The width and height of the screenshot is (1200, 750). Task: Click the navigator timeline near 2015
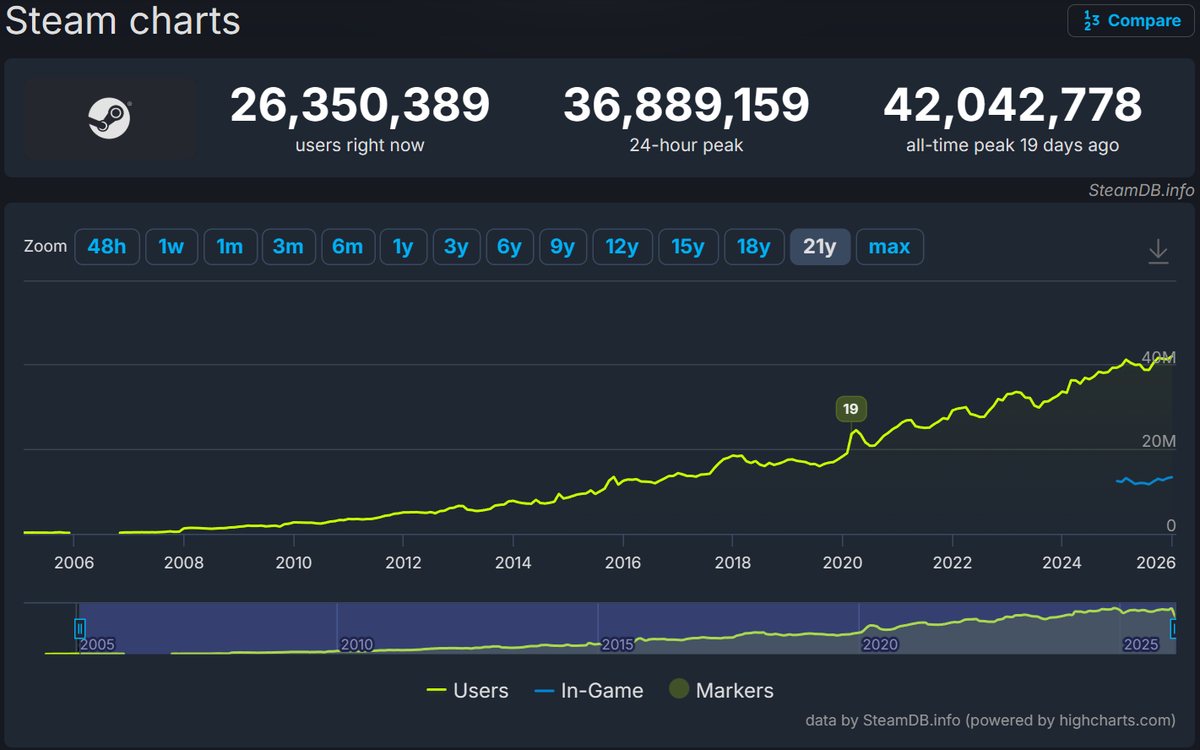click(618, 644)
